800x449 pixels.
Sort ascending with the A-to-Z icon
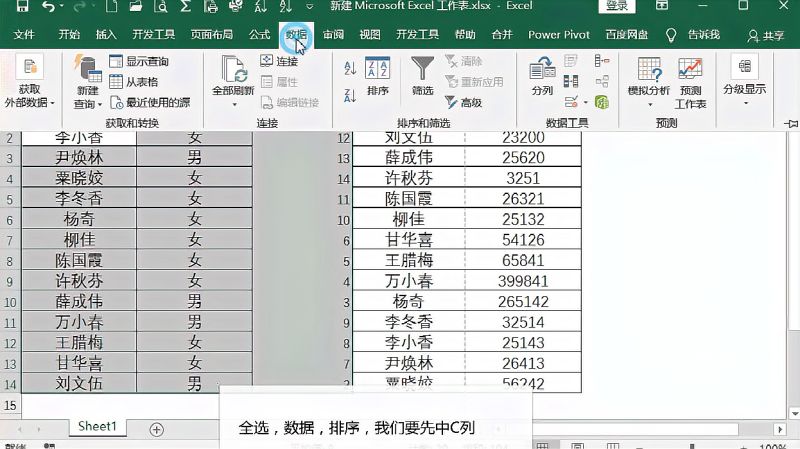[x=350, y=68]
